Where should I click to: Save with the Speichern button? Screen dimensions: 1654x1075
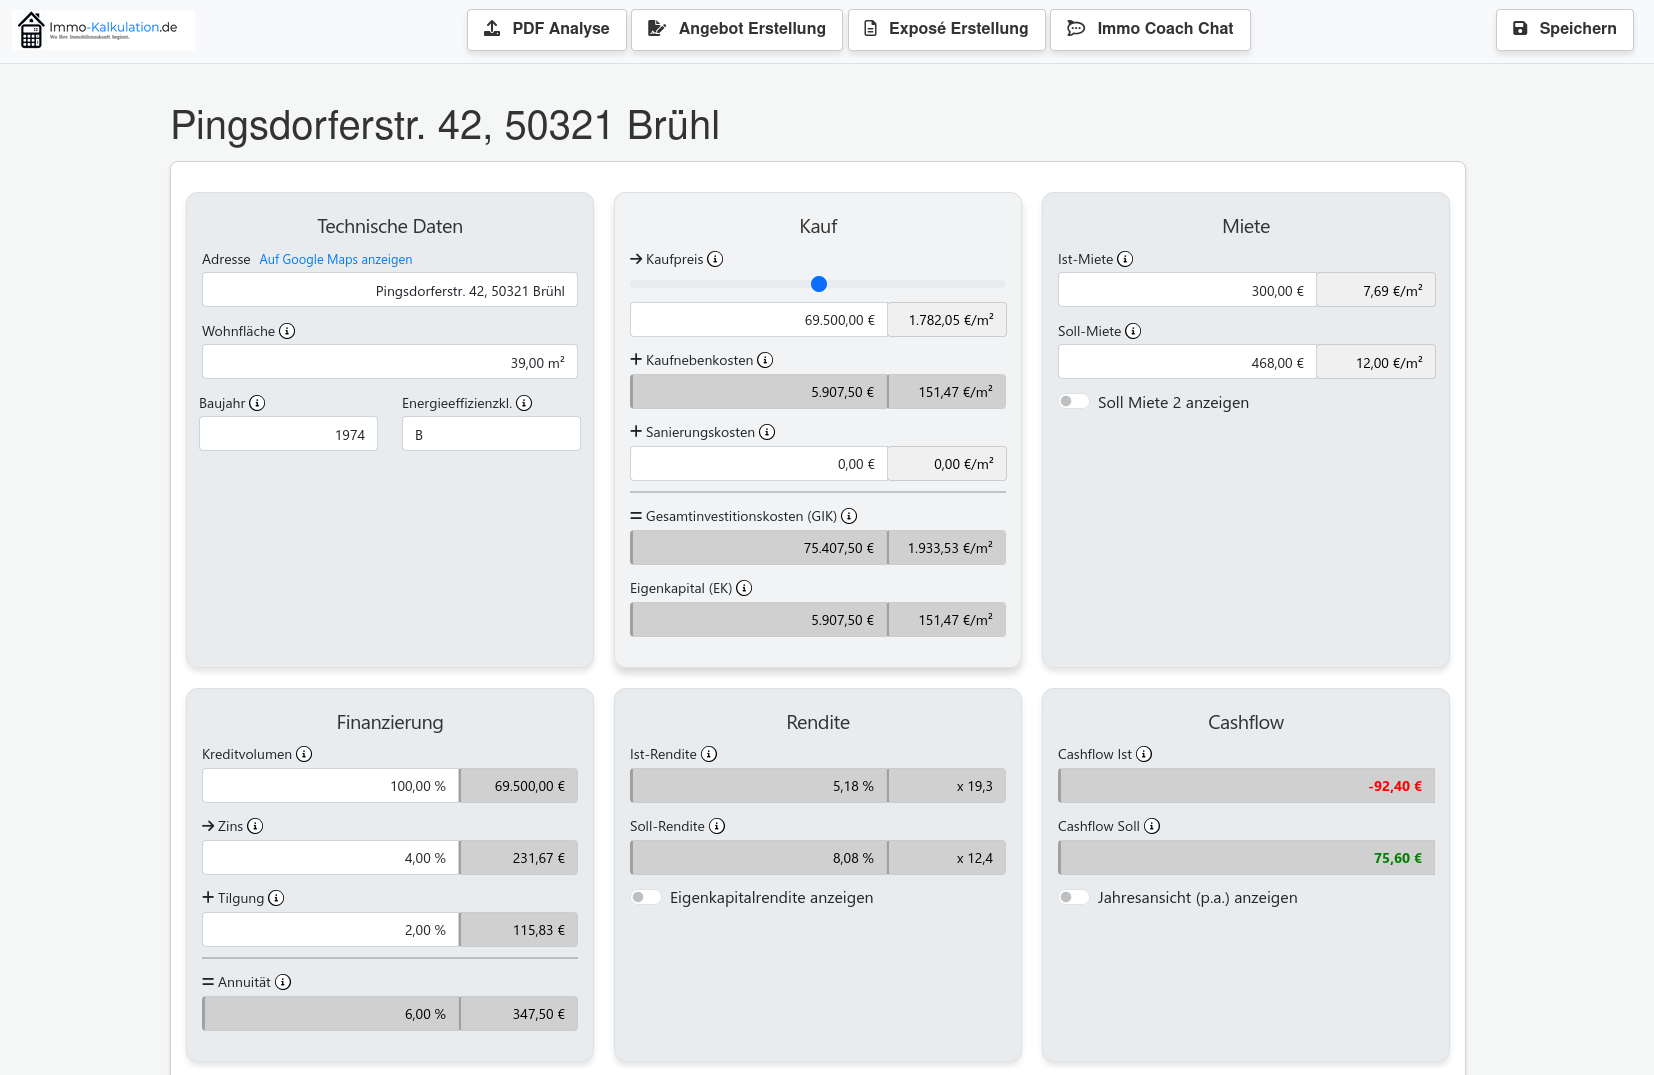pos(1565,29)
